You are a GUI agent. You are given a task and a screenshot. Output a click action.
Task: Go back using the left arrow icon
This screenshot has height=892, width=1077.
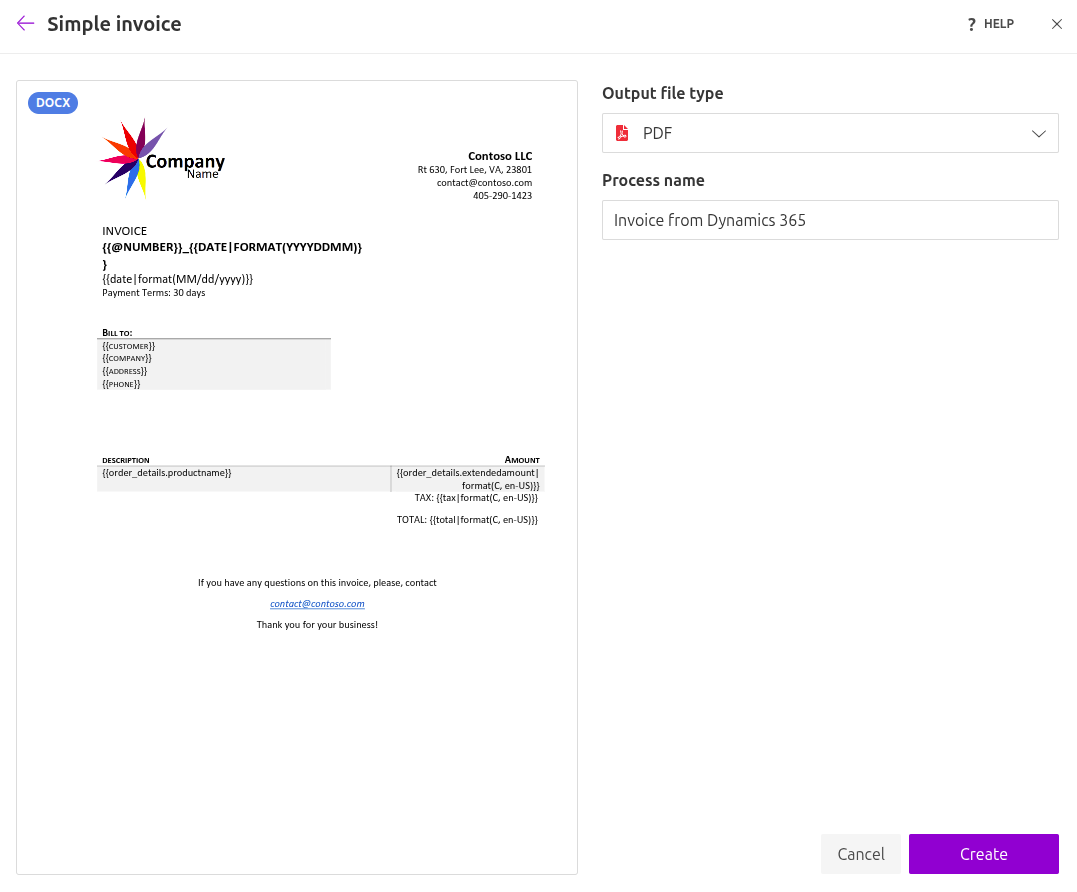coord(26,24)
